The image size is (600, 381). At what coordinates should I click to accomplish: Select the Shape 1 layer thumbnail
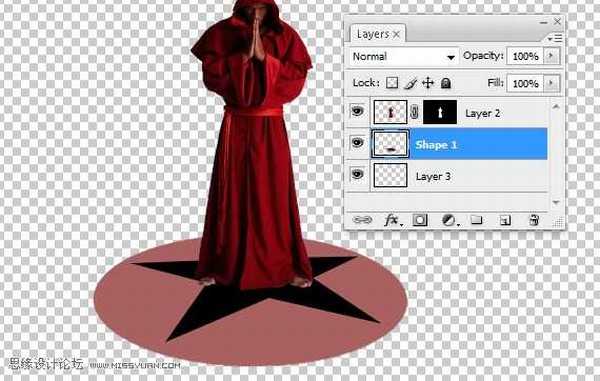(390, 144)
